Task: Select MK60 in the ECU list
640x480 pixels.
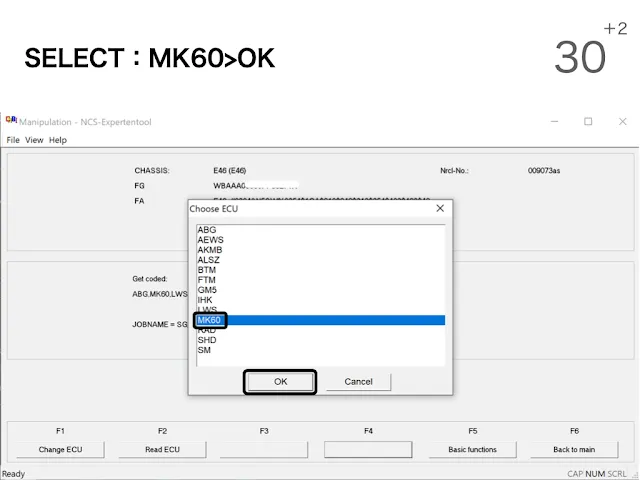Action: click(x=320, y=320)
